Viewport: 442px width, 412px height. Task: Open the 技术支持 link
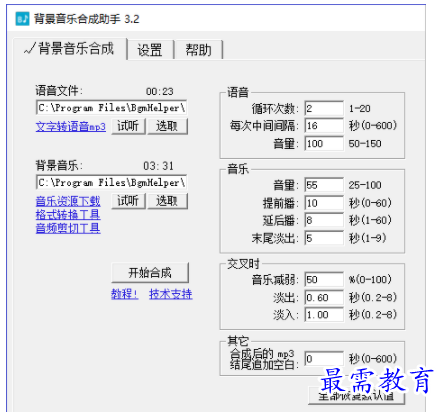tap(171, 294)
